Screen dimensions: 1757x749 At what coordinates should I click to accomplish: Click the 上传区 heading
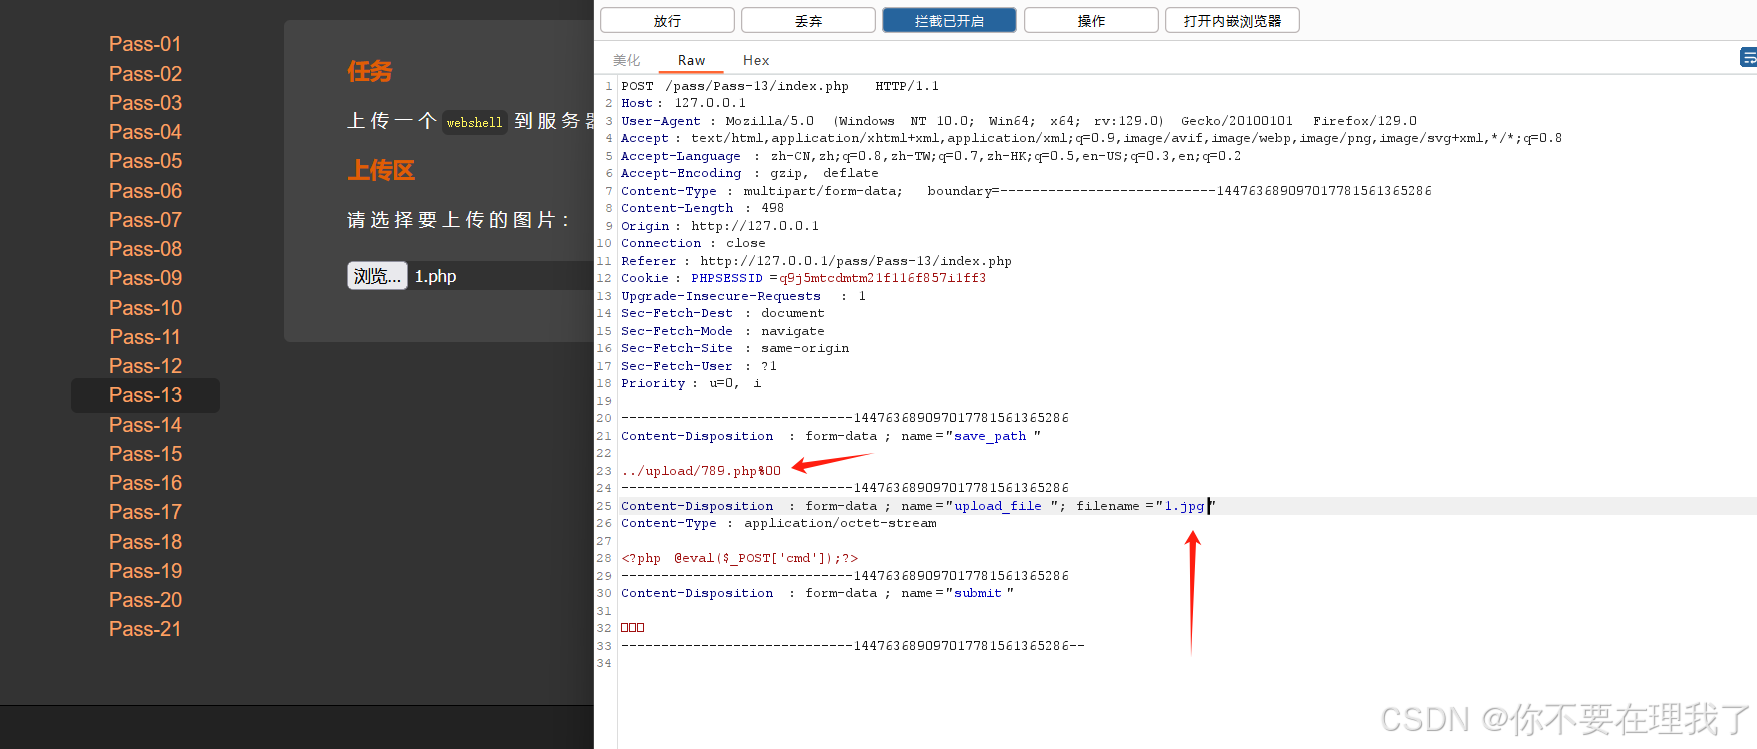381,170
